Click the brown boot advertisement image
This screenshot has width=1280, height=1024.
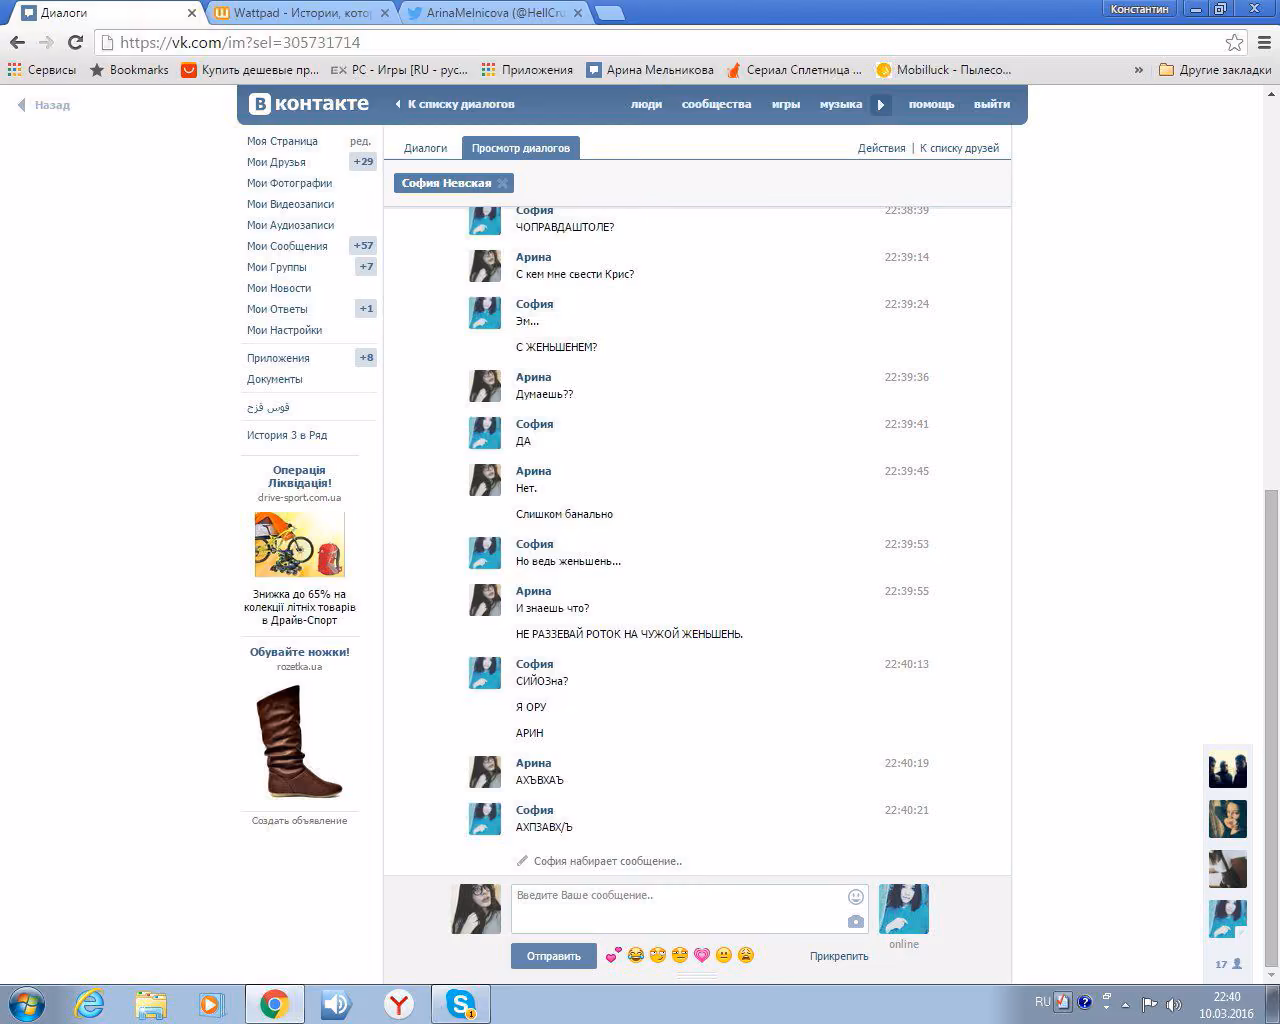(299, 741)
